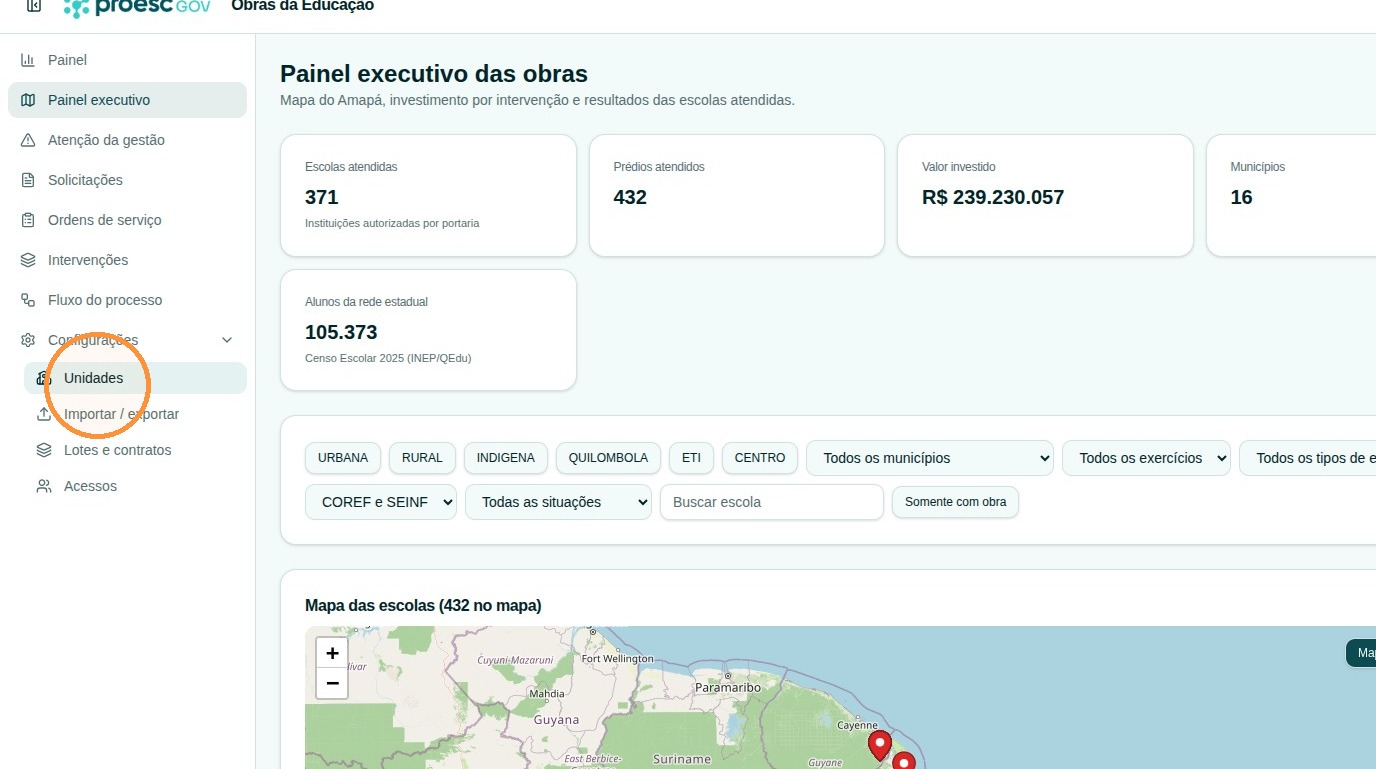Collapse sidebar using top-left panel icon
Viewport: 1376px width, 769px height.
tap(34, 6)
